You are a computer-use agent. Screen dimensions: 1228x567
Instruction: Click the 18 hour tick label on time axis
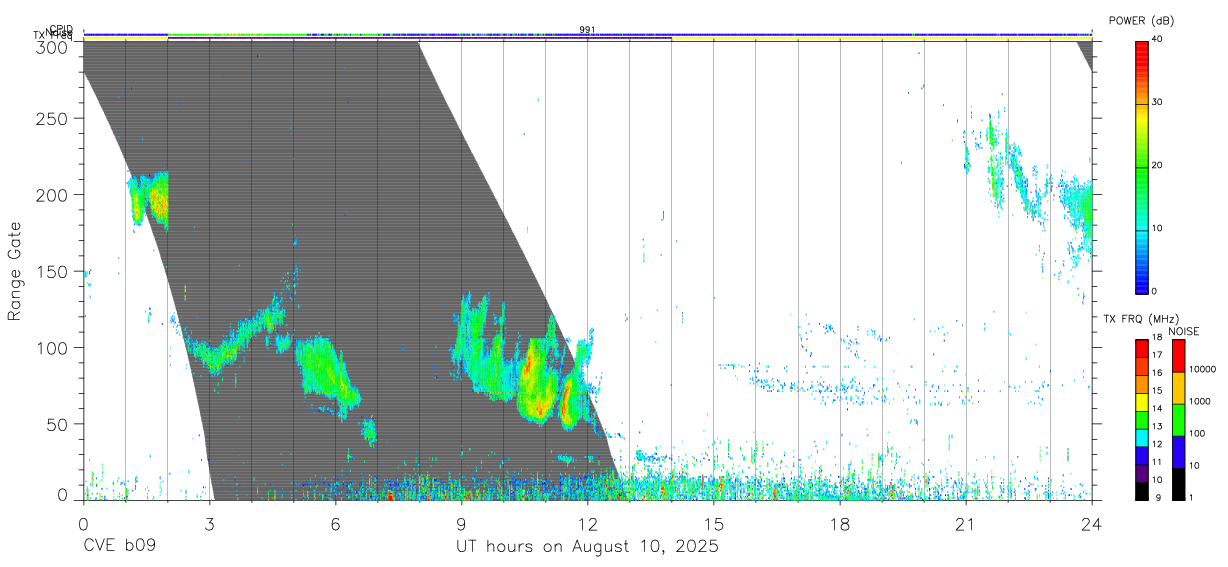[839, 525]
